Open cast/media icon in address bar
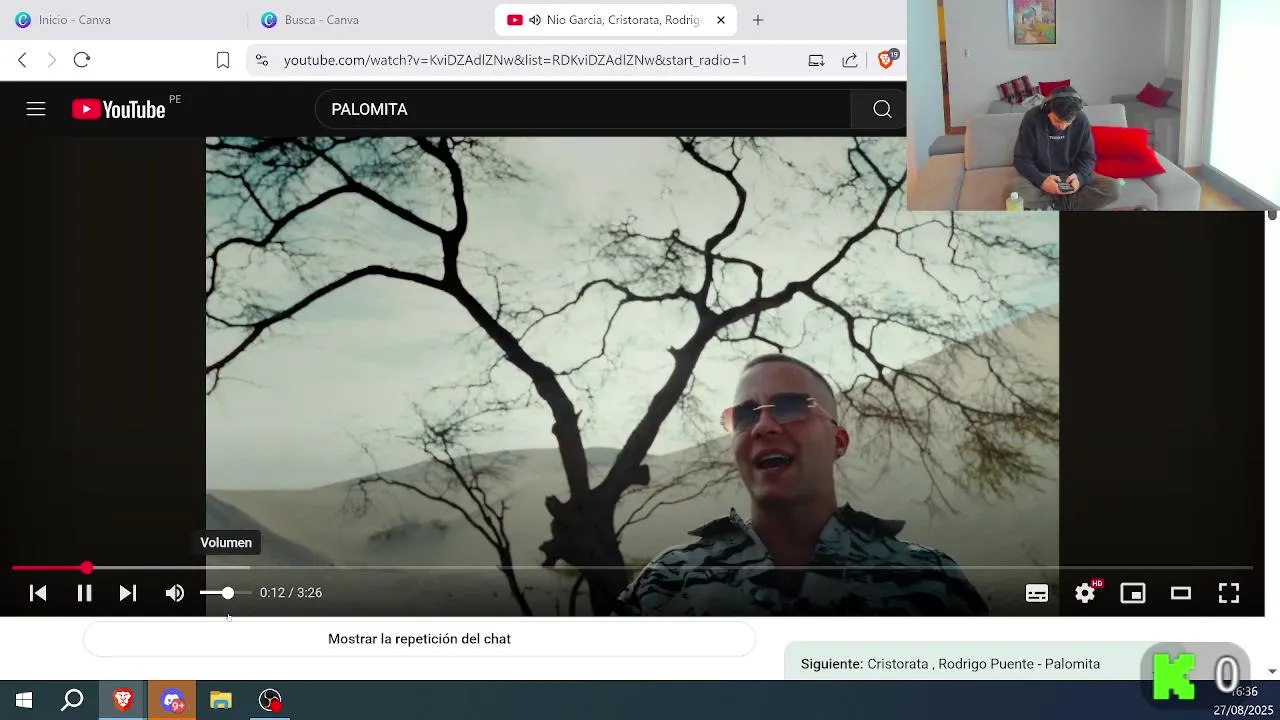Viewport: 1280px width, 720px height. pyautogui.click(x=816, y=60)
